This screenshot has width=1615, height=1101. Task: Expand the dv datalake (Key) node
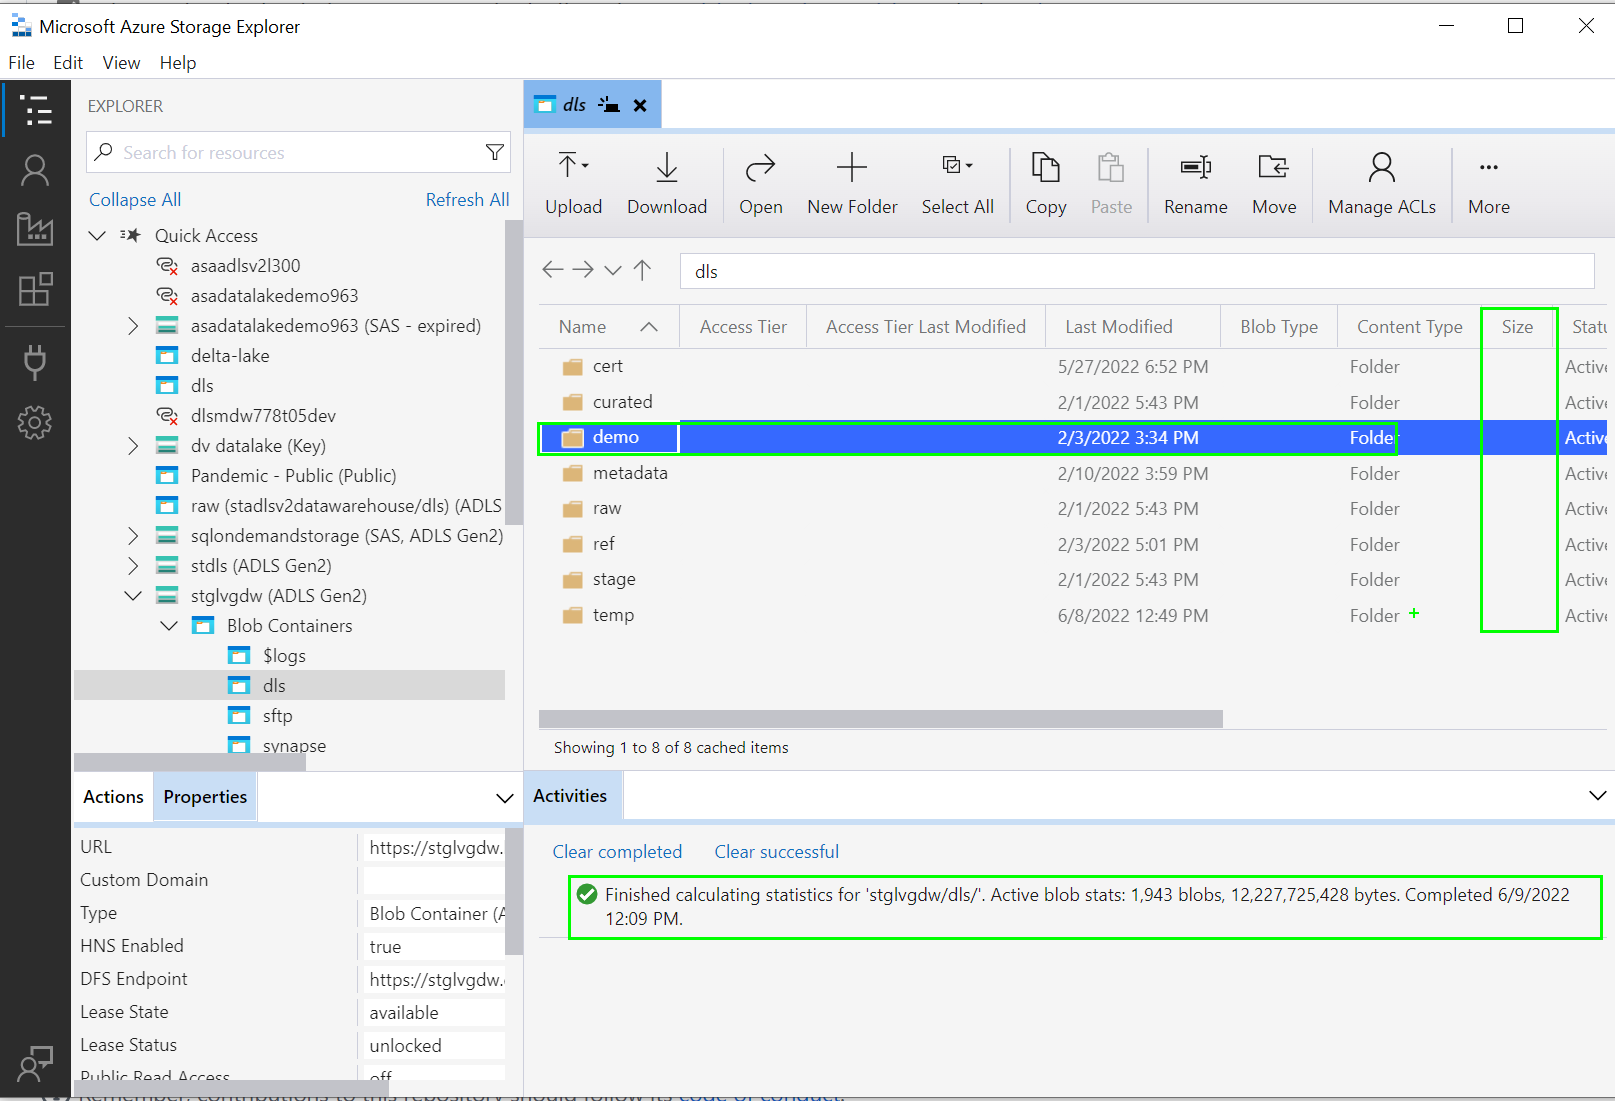pyautogui.click(x=133, y=446)
